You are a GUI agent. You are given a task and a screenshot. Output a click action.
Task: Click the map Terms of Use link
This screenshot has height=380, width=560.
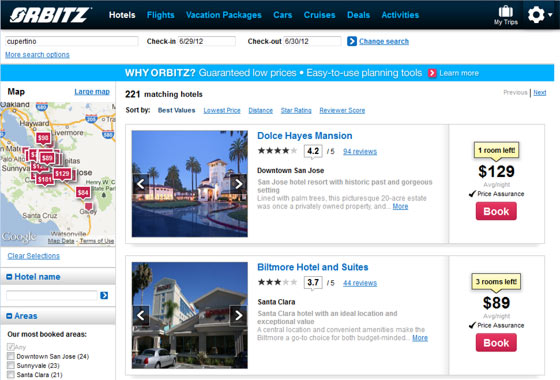point(97,241)
